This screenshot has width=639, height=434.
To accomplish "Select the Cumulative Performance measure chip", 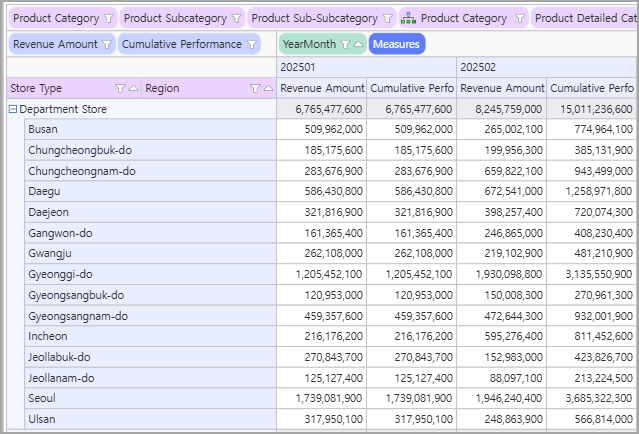I will [189, 44].
